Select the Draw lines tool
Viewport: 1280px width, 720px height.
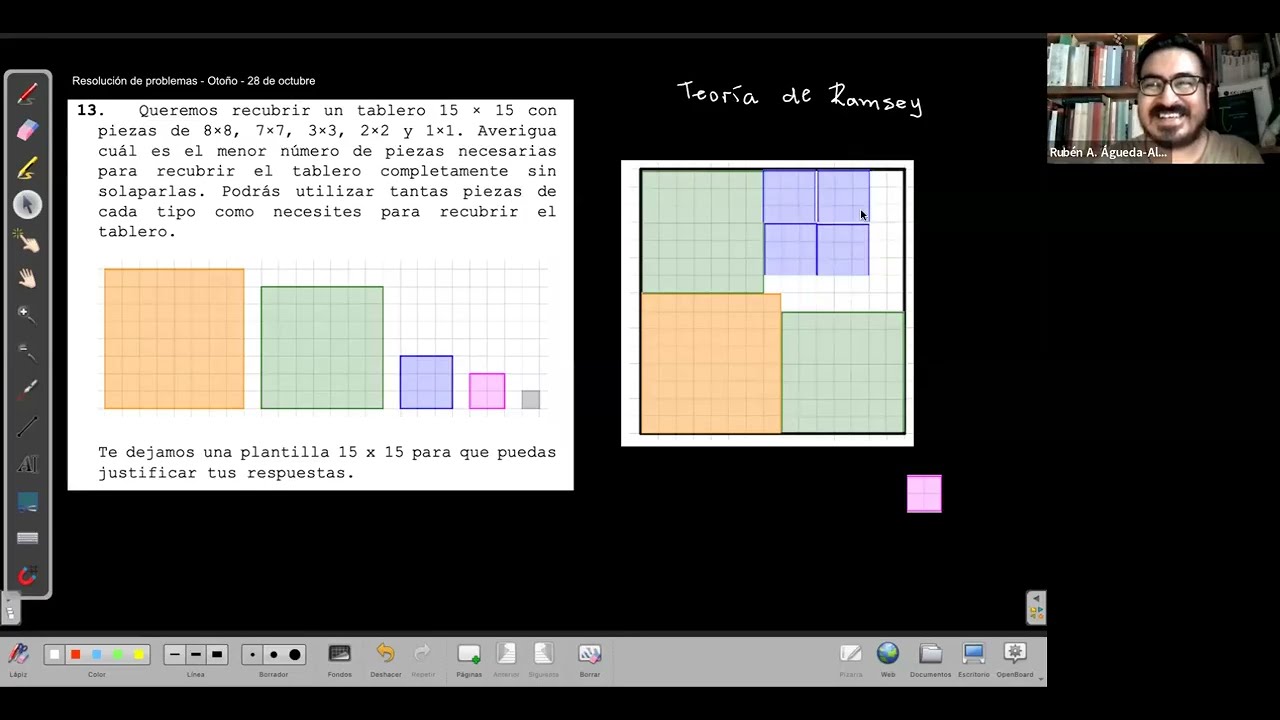click(x=27, y=427)
